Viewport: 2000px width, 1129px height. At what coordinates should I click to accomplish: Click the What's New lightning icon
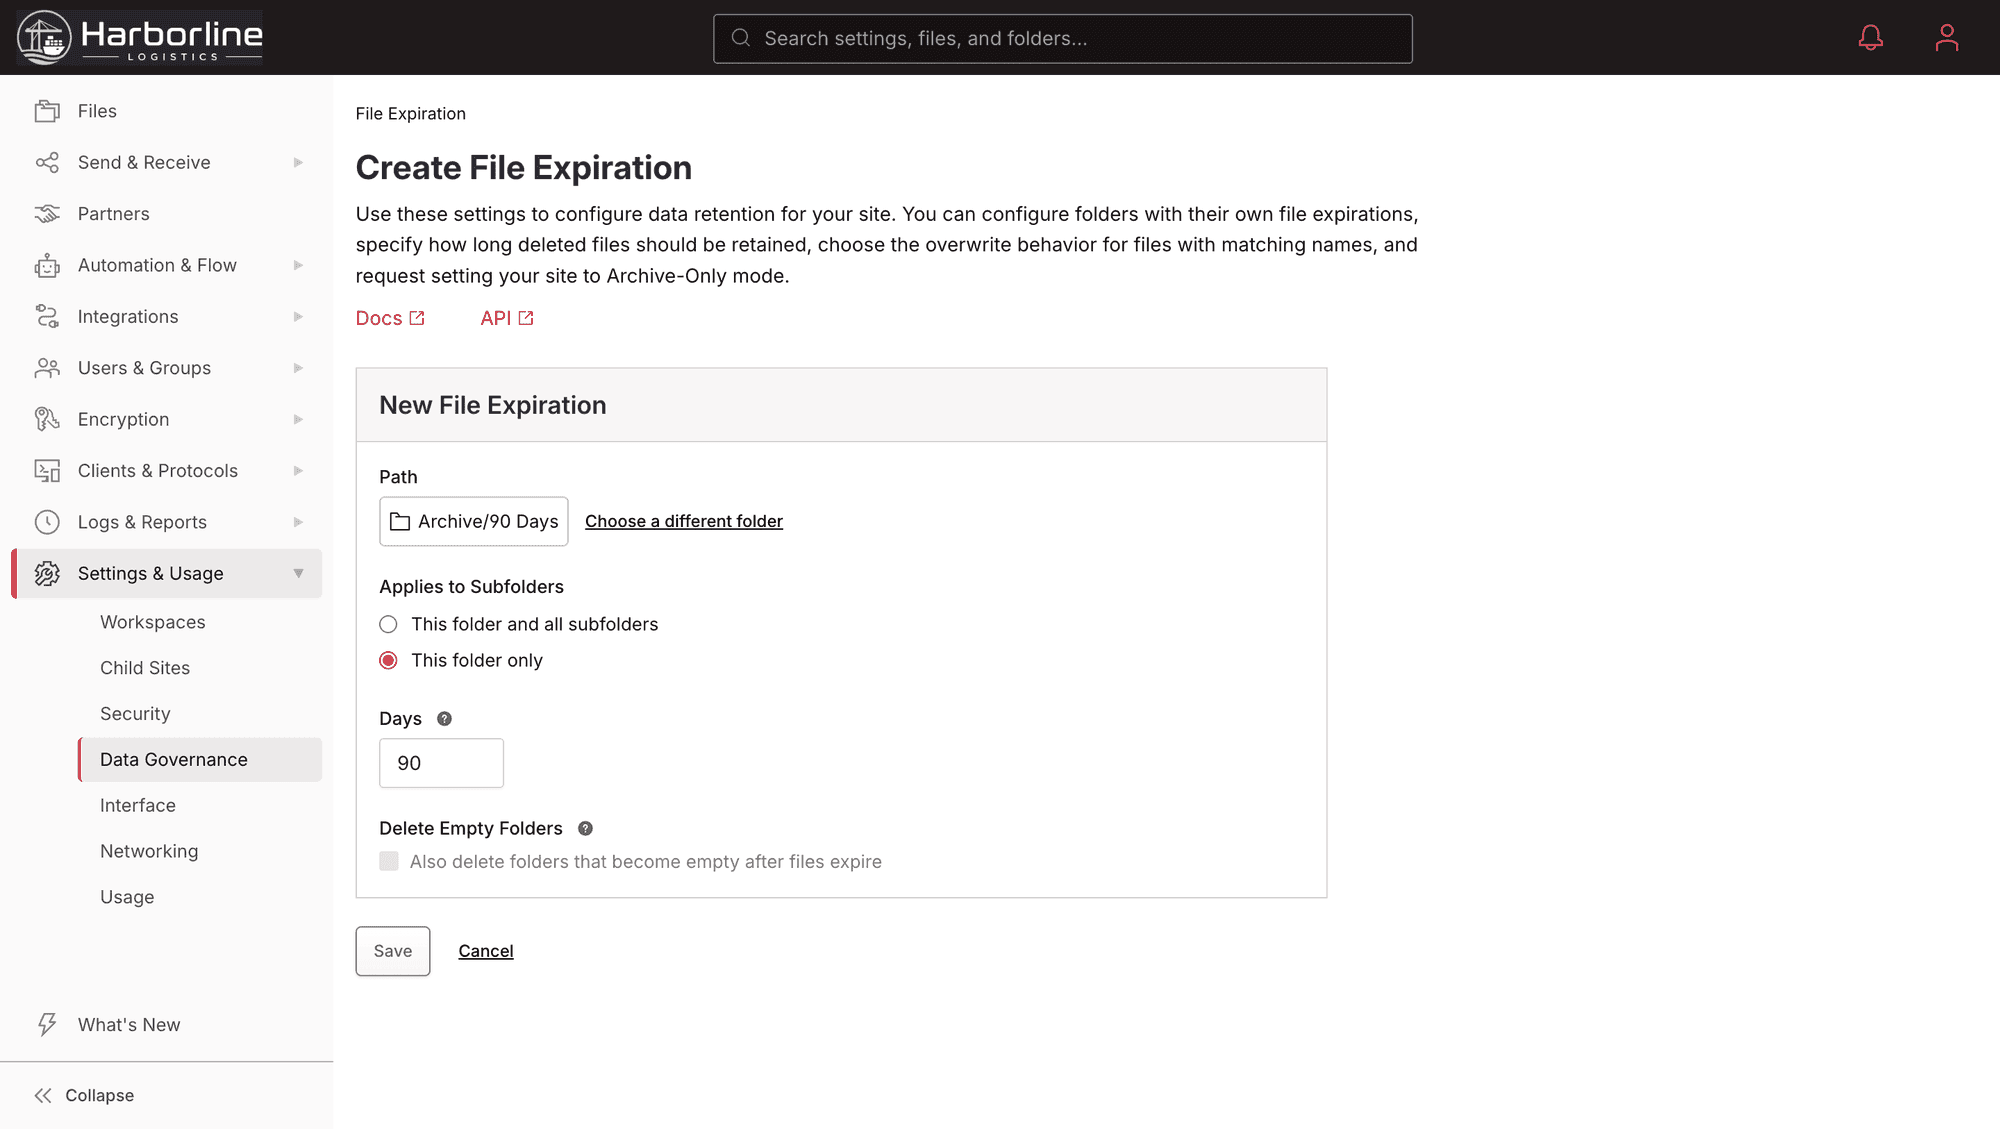(47, 1025)
